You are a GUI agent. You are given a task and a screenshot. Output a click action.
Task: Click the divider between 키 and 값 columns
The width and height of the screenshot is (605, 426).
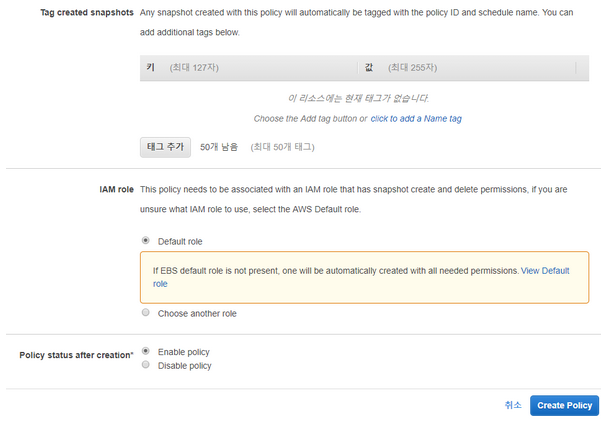tap(357, 67)
